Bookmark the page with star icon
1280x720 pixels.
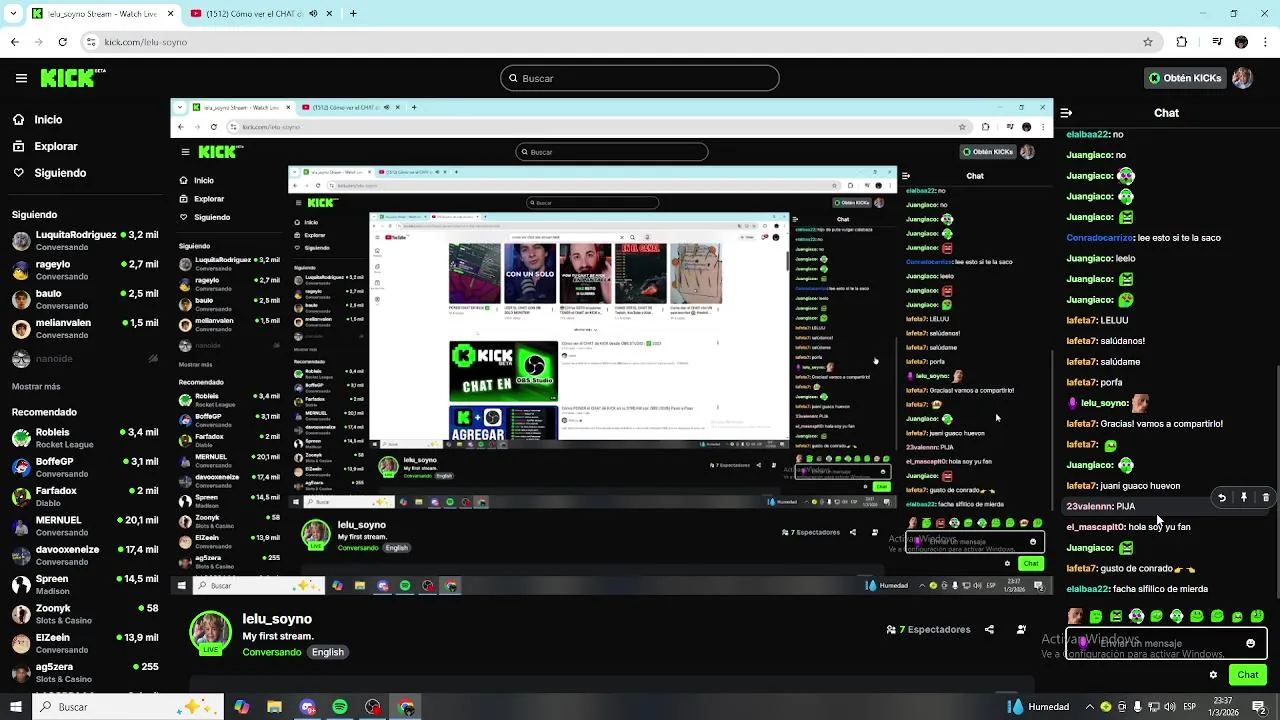1147,42
